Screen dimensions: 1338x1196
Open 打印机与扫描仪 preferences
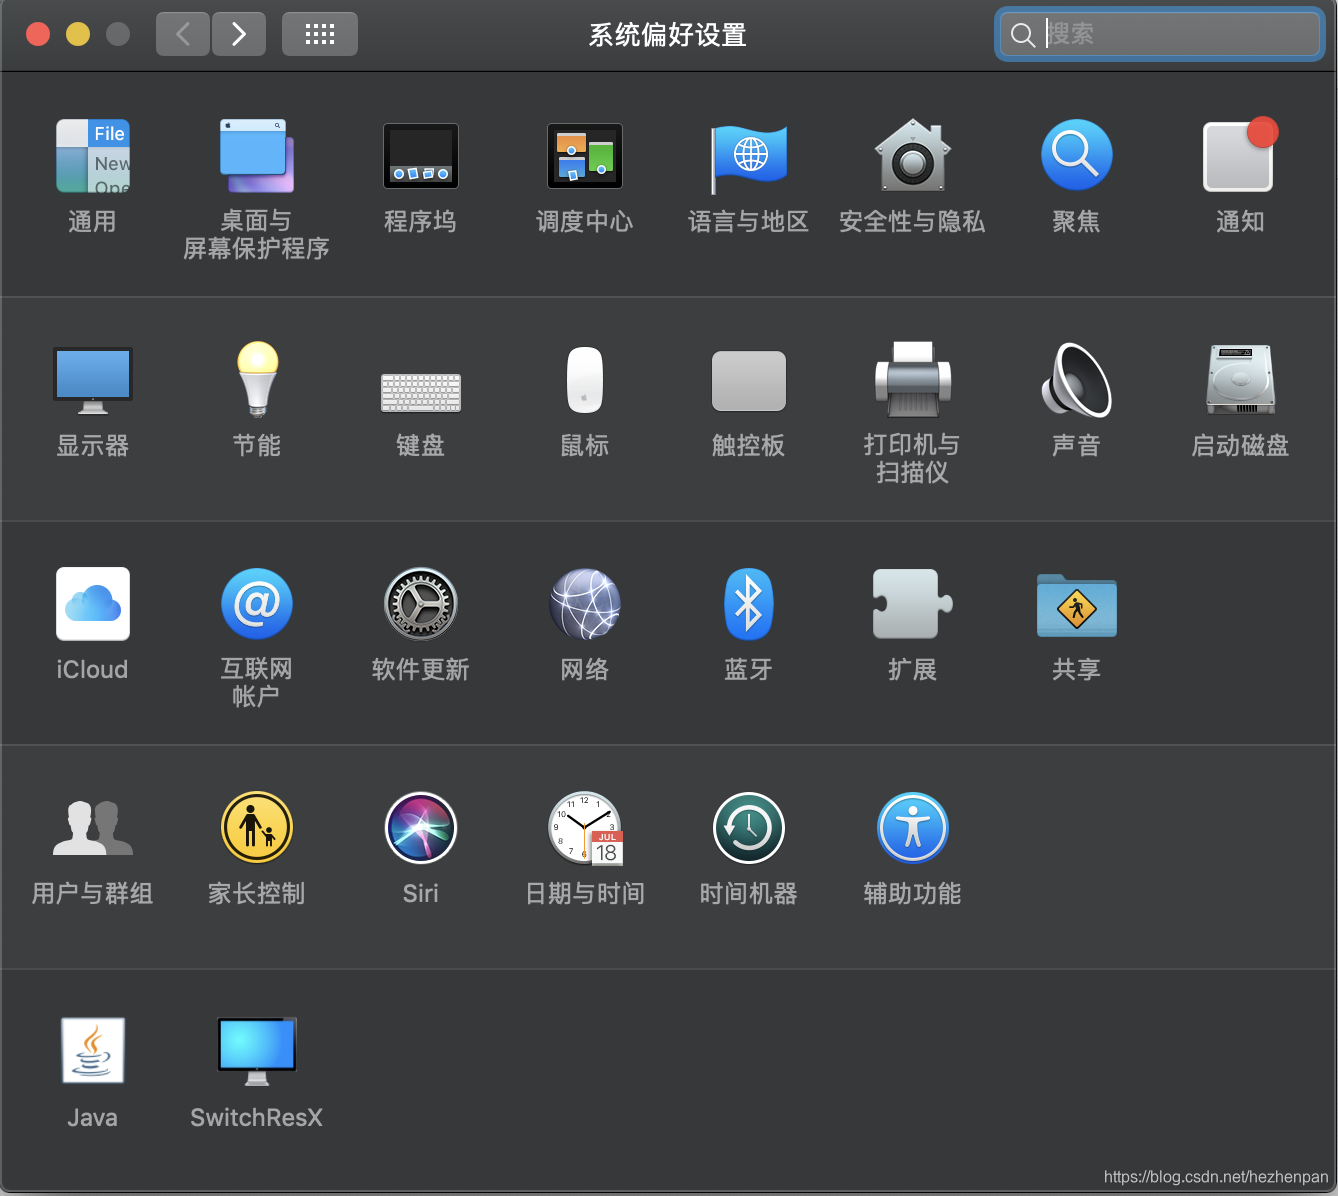[x=913, y=379]
